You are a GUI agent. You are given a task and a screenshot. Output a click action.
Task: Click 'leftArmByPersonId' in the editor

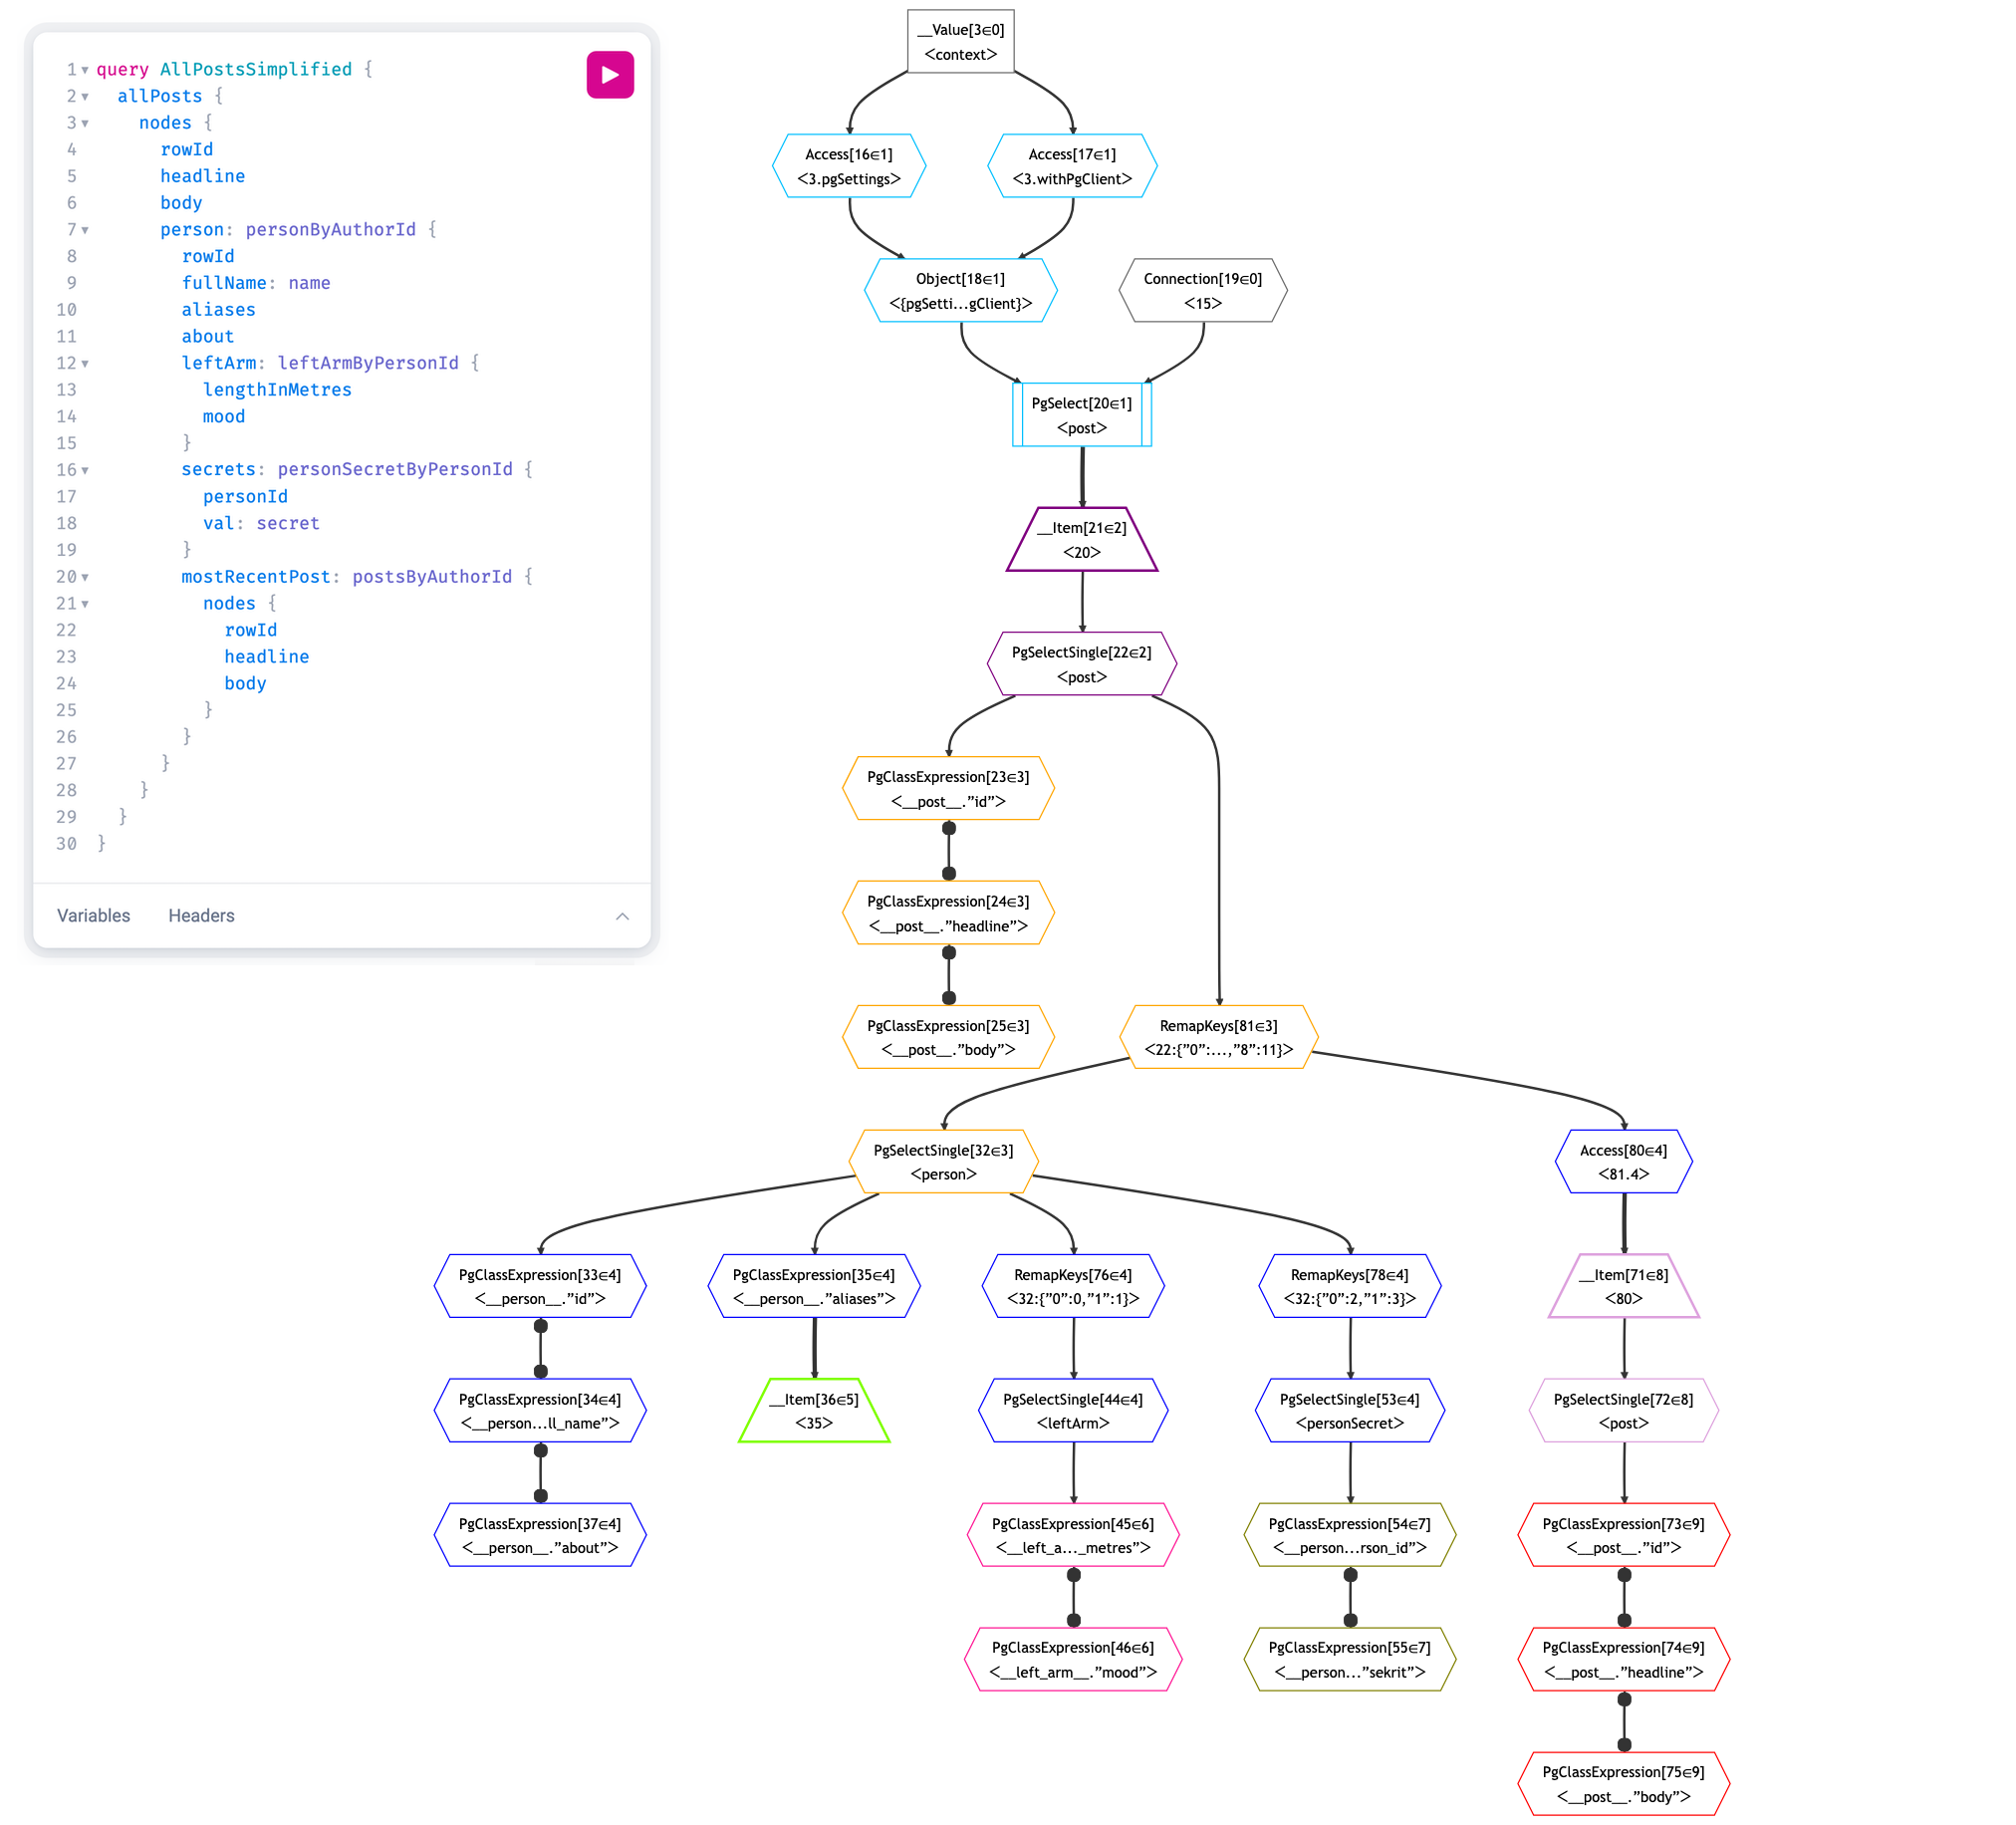(x=368, y=363)
